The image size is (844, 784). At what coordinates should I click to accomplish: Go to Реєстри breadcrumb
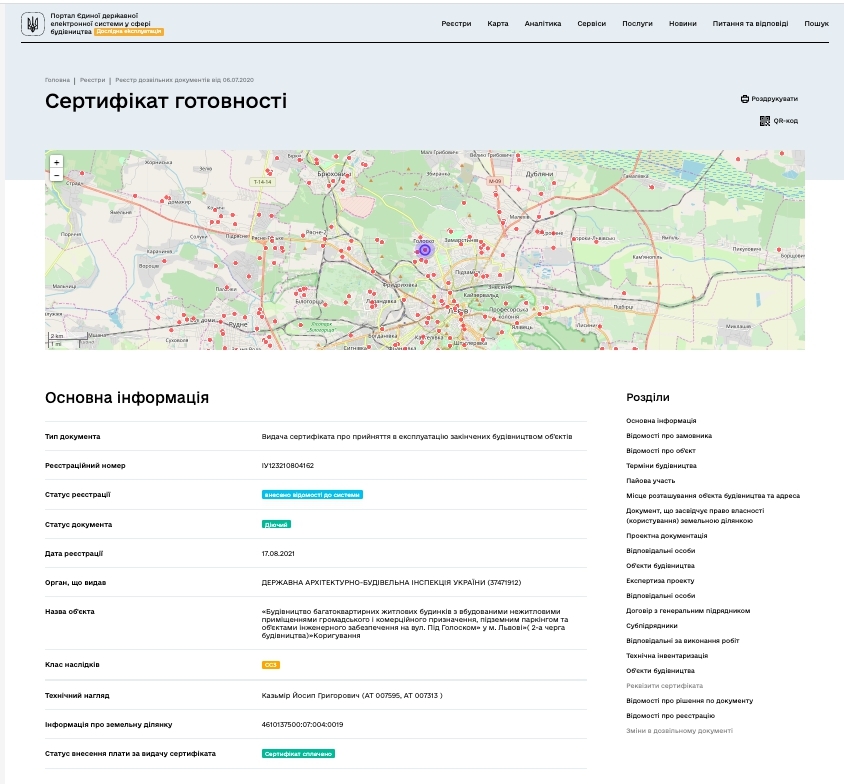93,80
